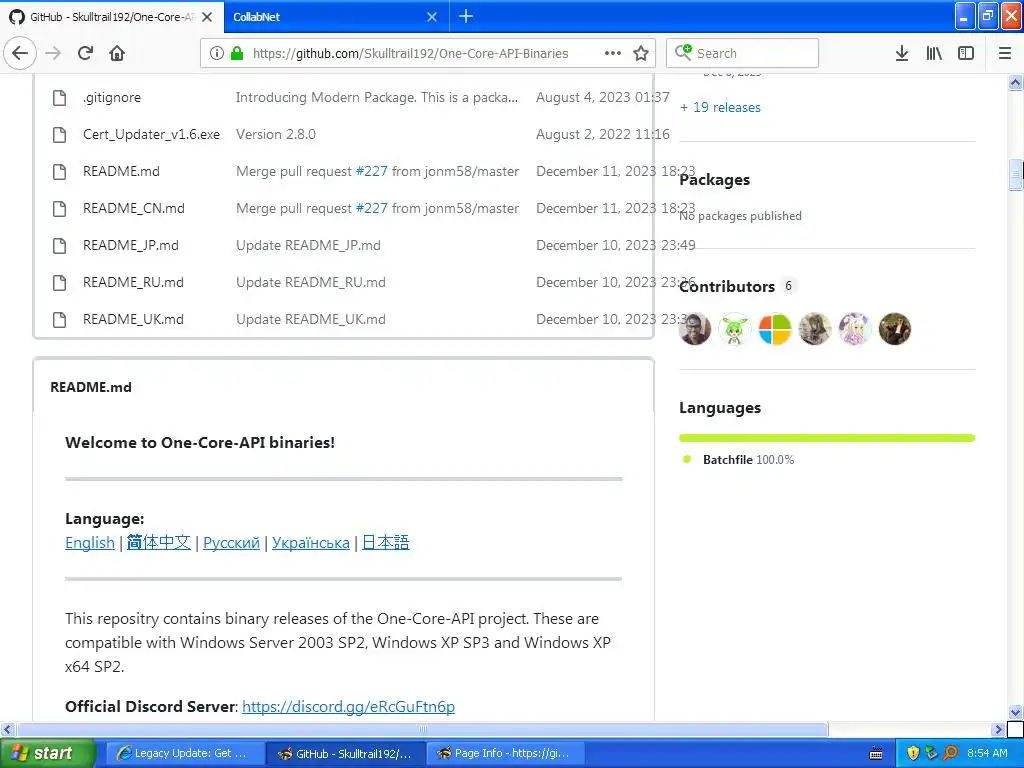Click the README_JP.md file icon
The height and width of the screenshot is (768, 1024).
tap(59, 246)
